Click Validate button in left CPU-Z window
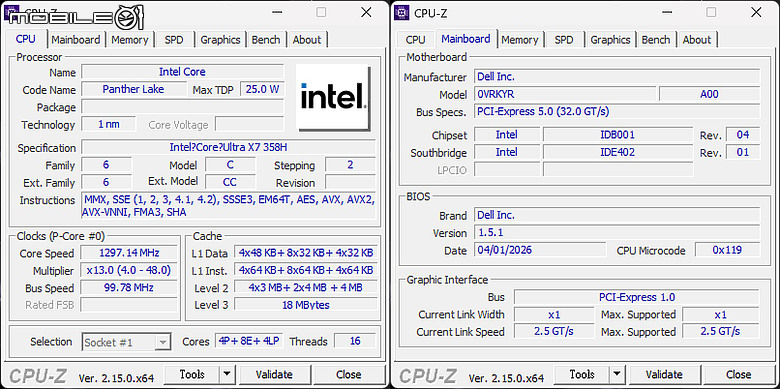Image resolution: width=780 pixels, height=389 pixels. click(x=274, y=374)
